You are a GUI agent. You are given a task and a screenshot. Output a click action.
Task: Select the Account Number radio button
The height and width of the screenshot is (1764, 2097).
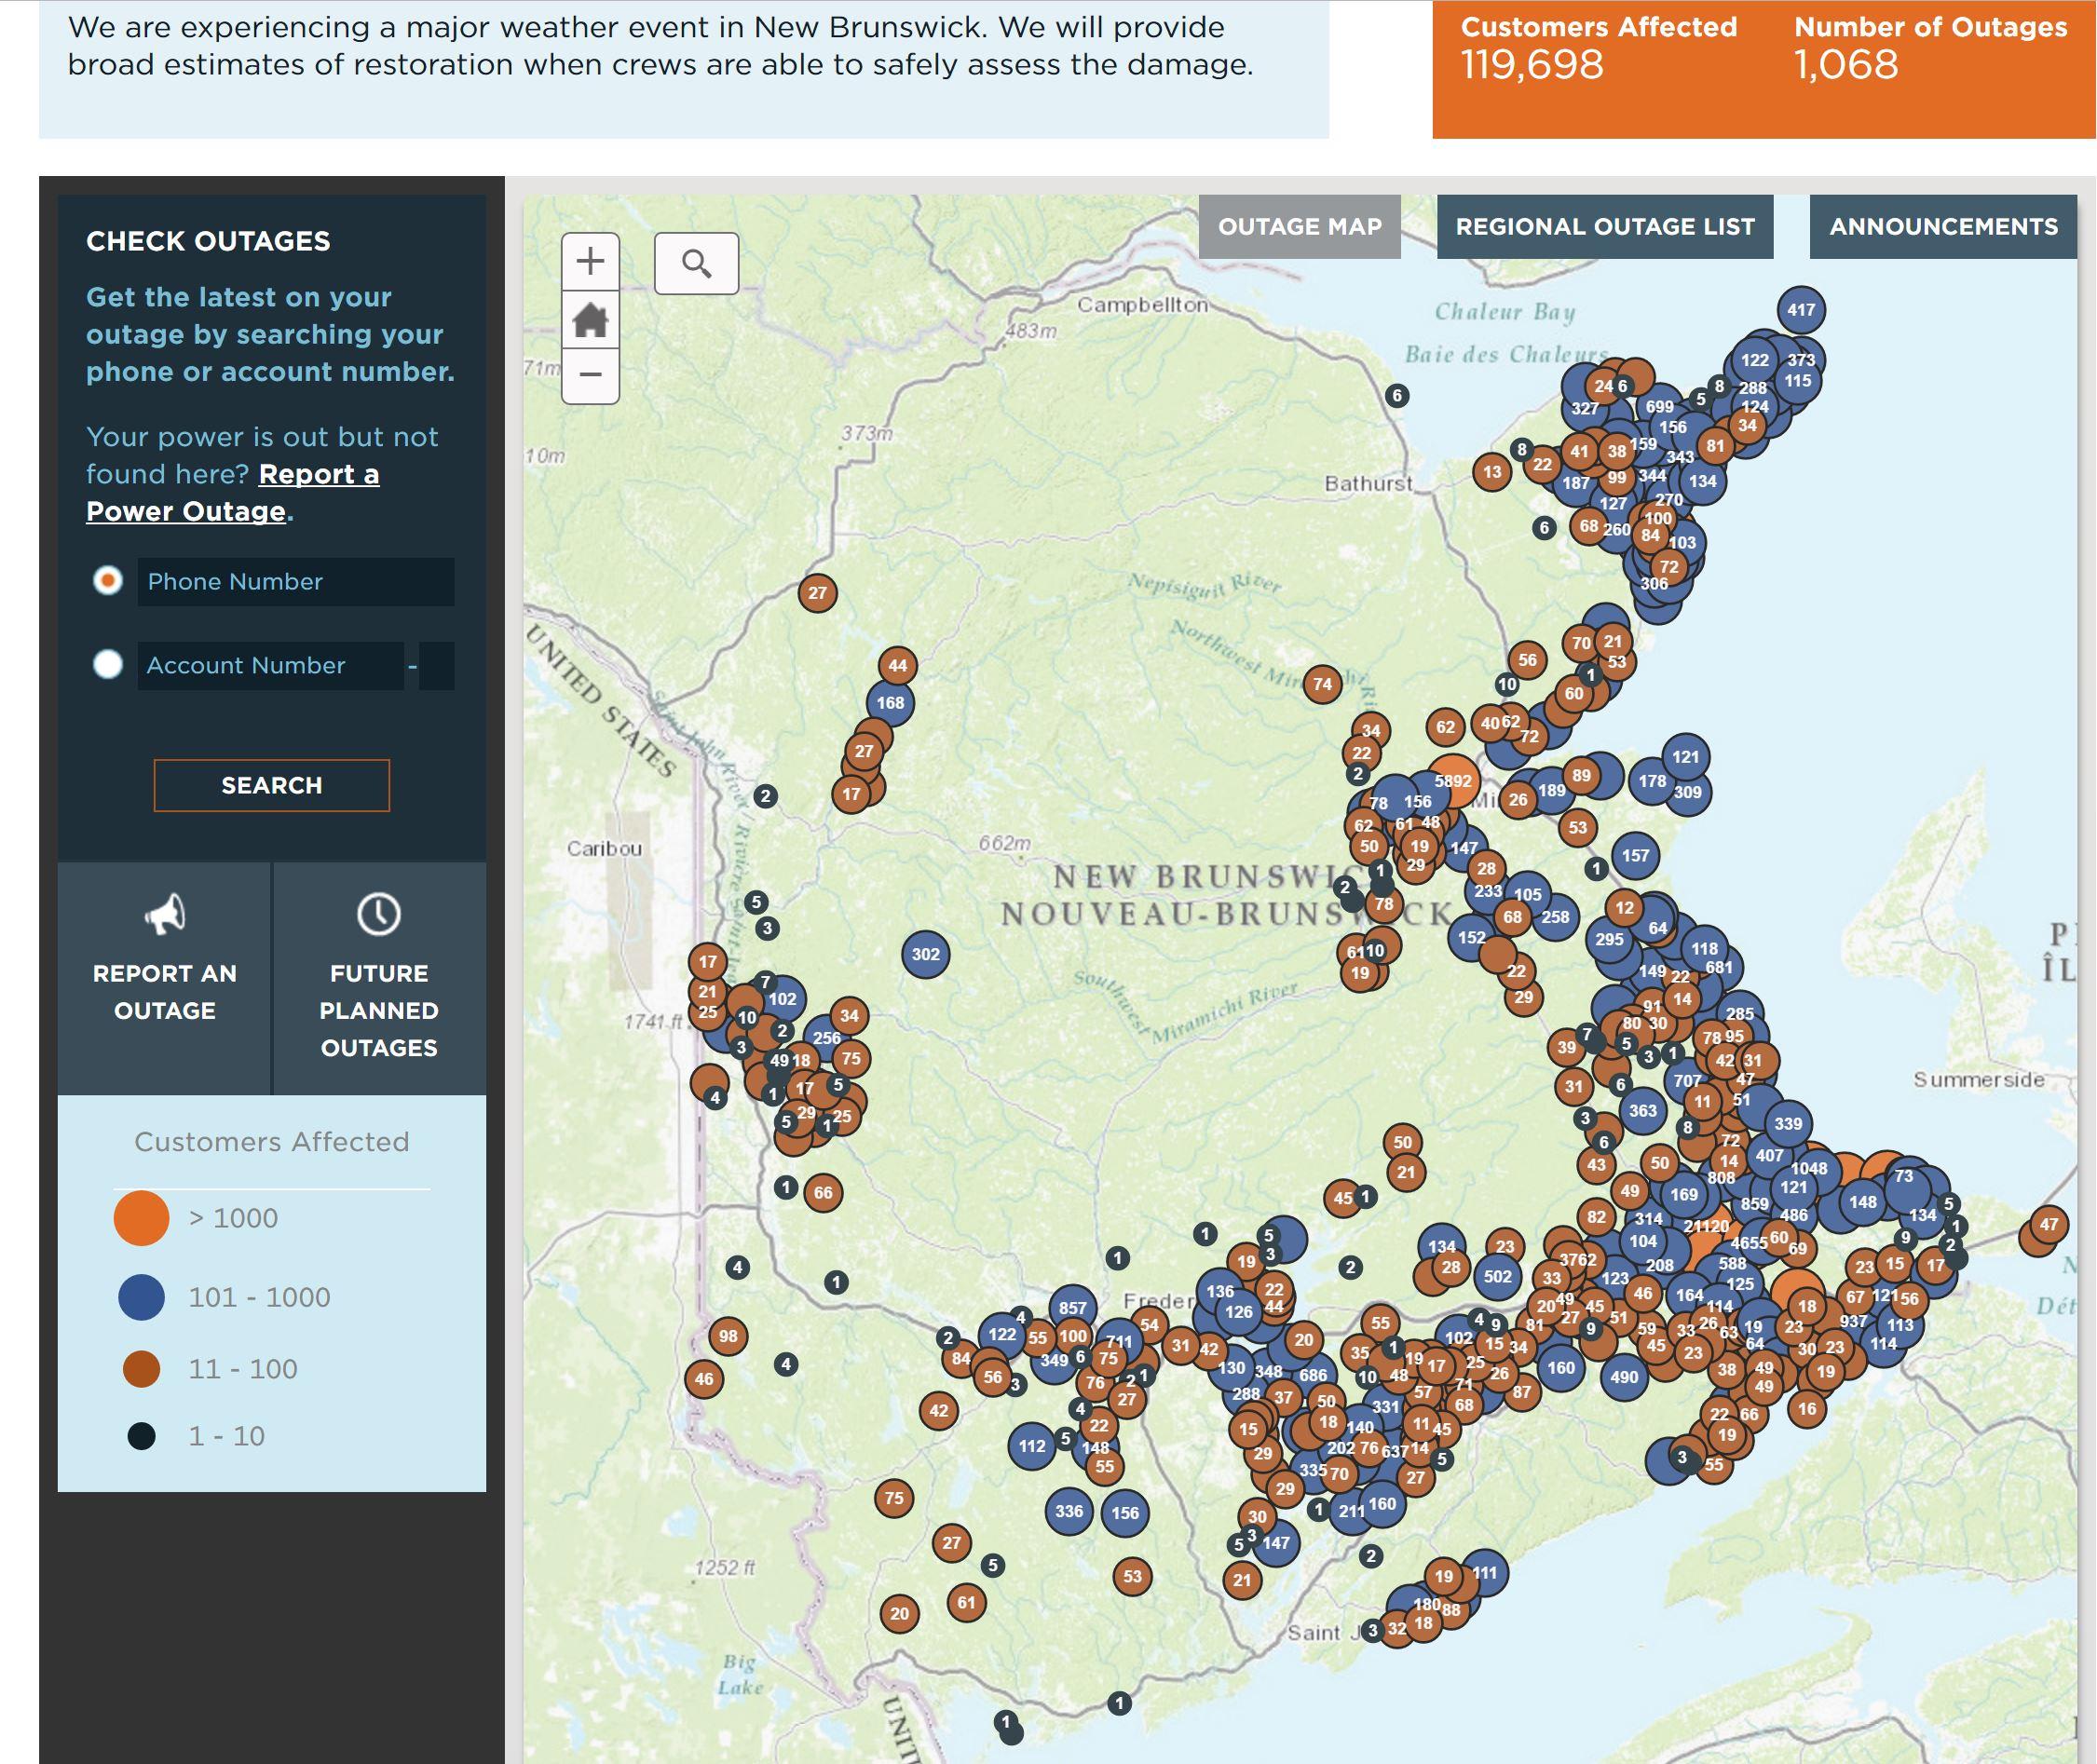[108, 665]
